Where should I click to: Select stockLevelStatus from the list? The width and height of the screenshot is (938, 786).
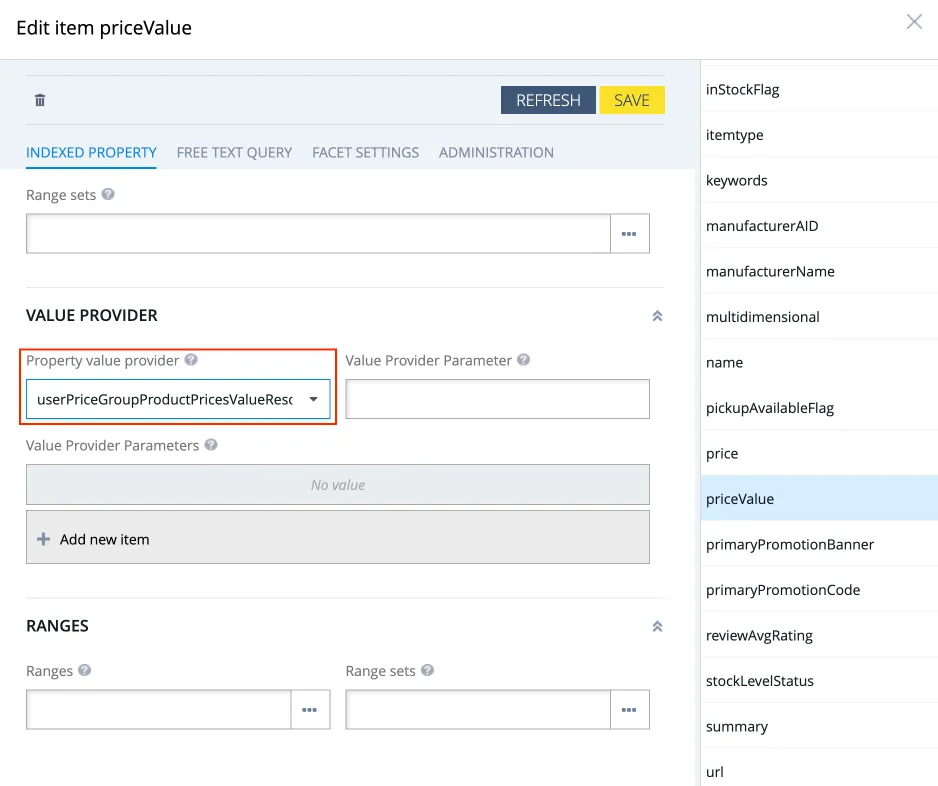(x=760, y=681)
